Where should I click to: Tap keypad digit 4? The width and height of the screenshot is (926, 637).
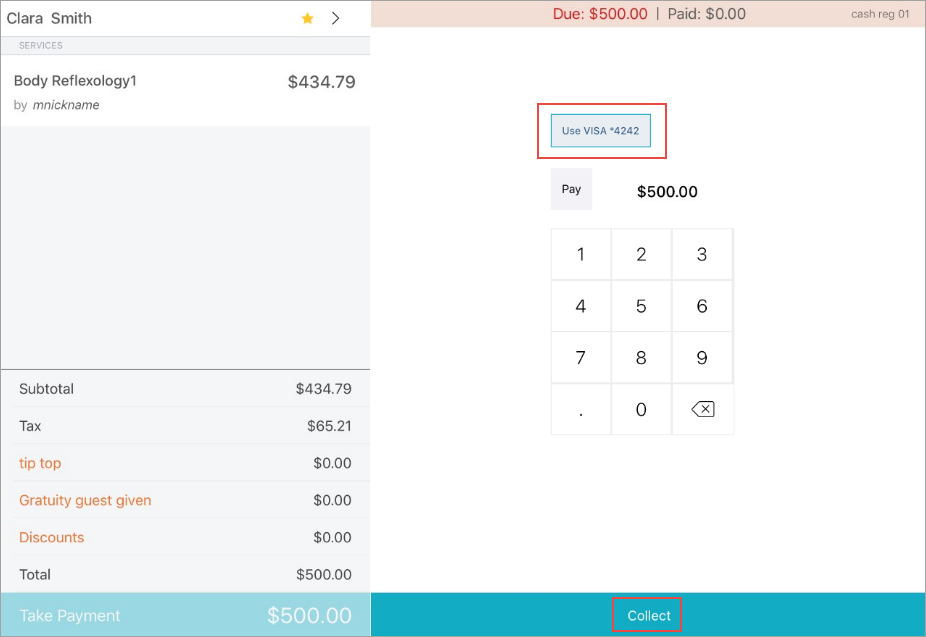click(x=581, y=306)
